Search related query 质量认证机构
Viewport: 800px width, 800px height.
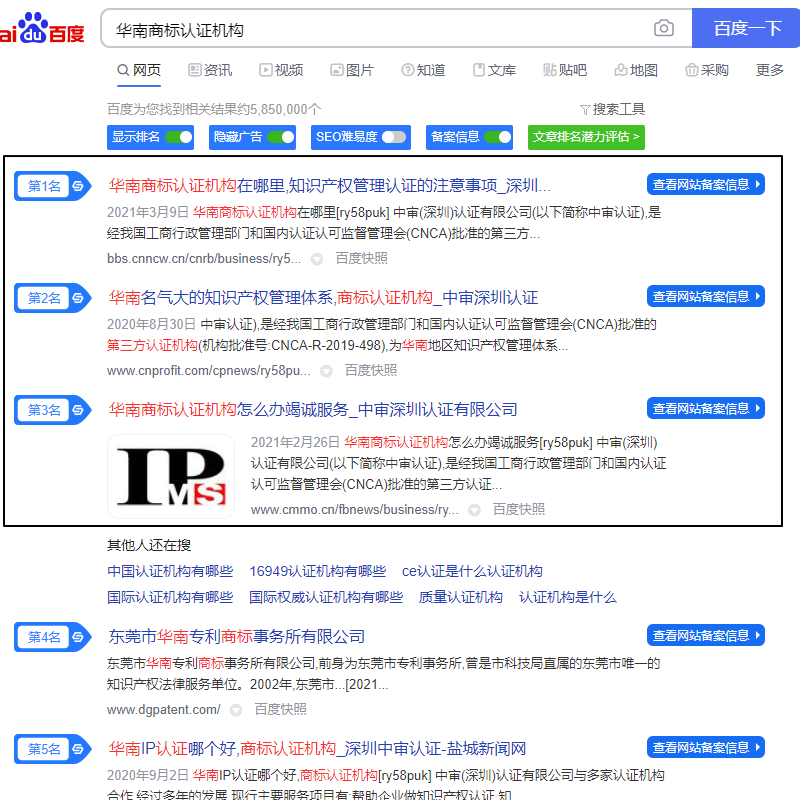coord(460,597)
